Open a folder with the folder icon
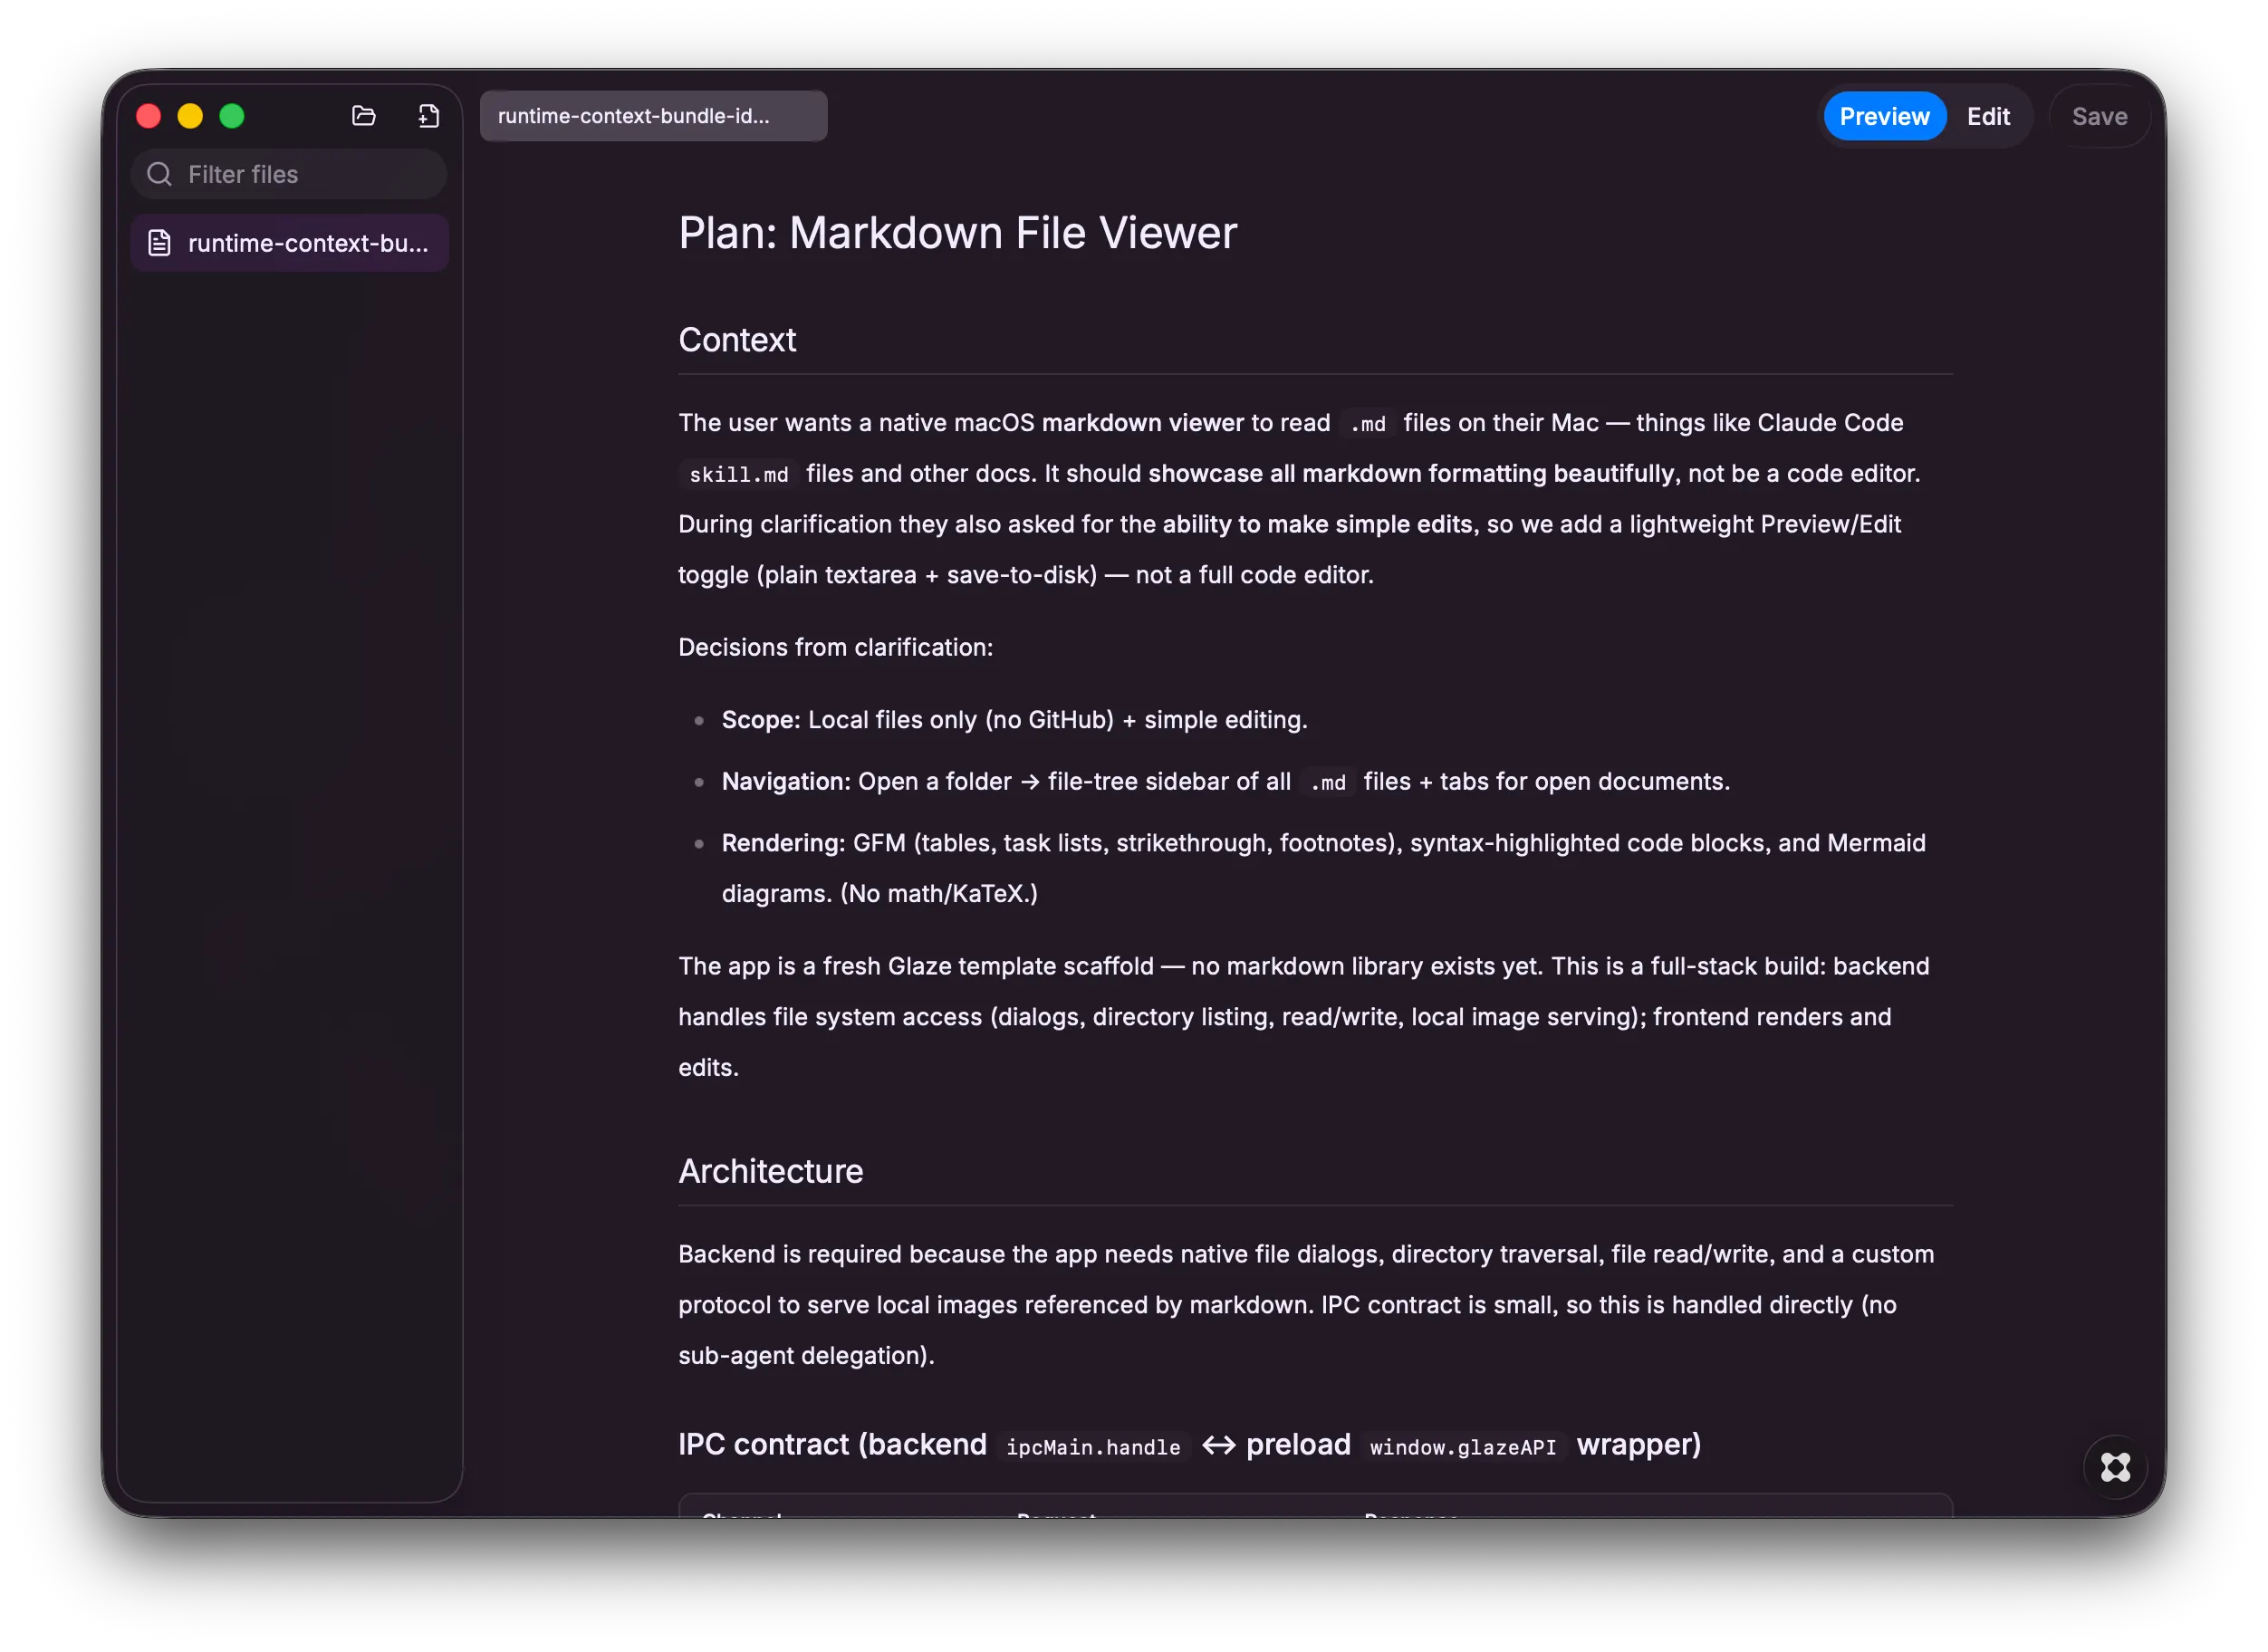Screen dimensions: 2268x1652 click(364, 116)
